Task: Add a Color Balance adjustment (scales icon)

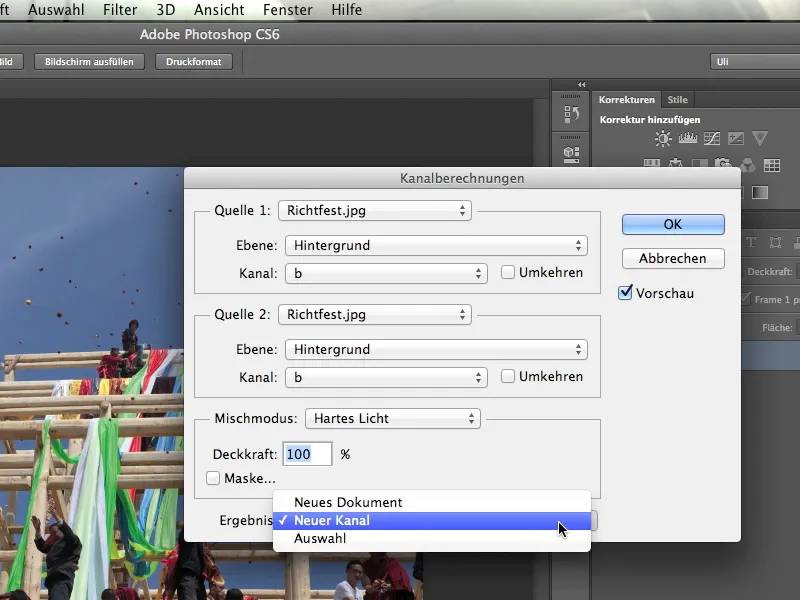Action: click(x=676, y=163)
